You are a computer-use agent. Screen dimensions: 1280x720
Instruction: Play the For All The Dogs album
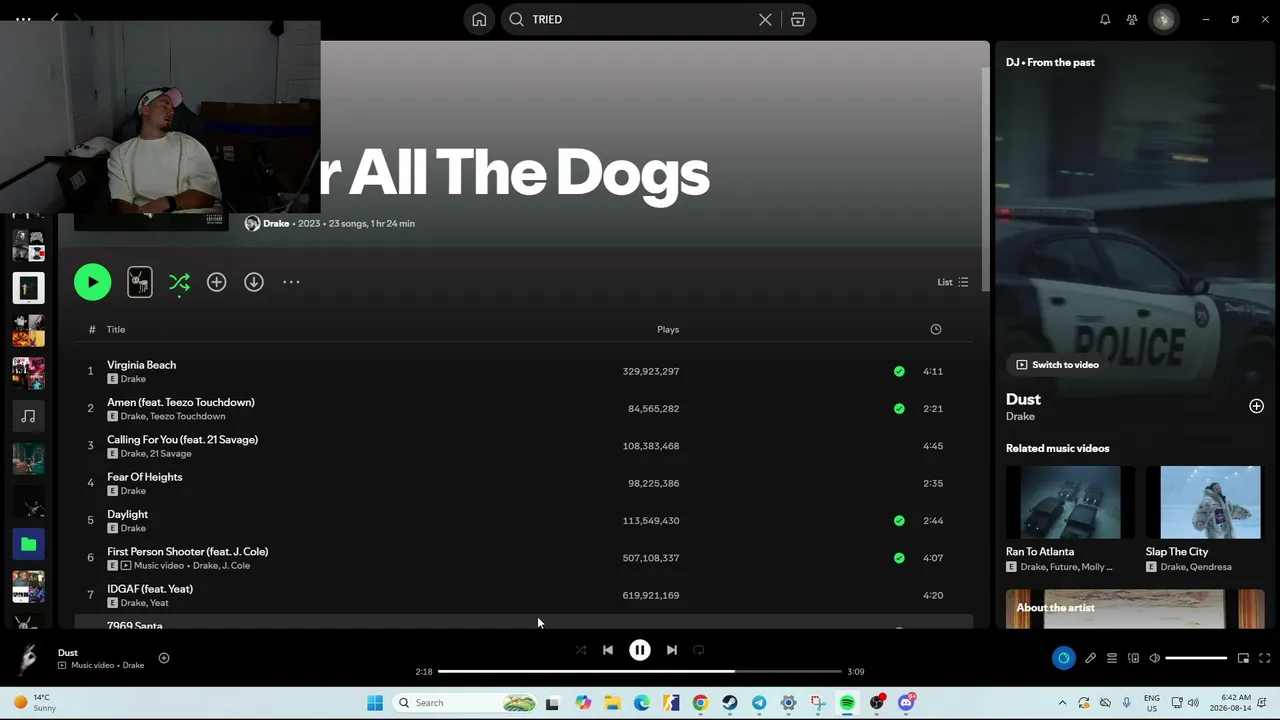point(92,282)
